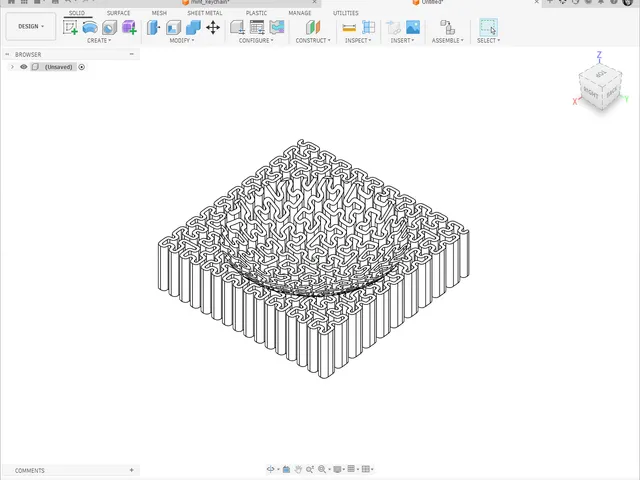Select the Zoom navigation tool
640x480 pixels.
pyautogui.click(x=310, y=469)
